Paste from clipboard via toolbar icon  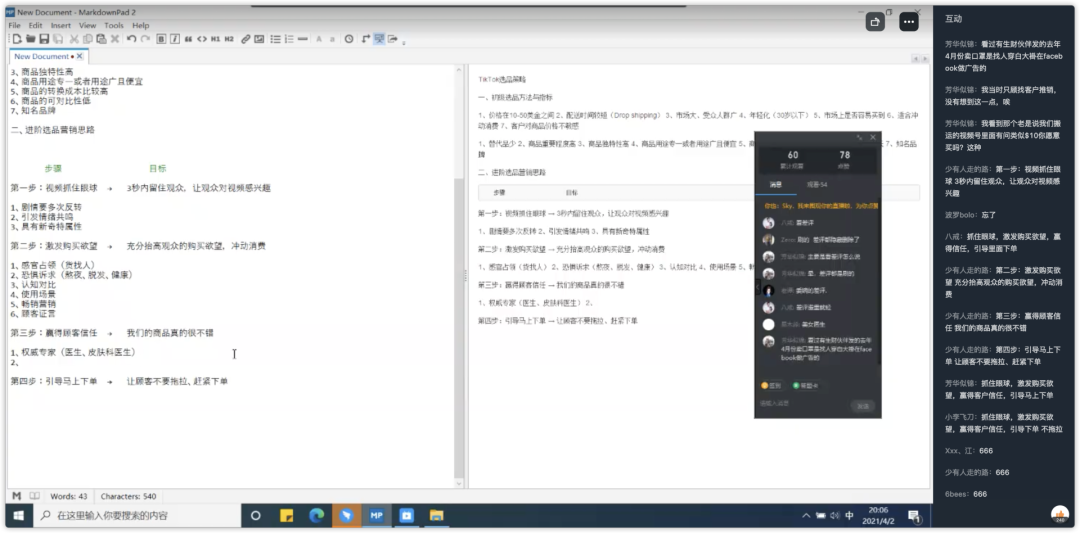pyautogui.click(x=101, y=39)
